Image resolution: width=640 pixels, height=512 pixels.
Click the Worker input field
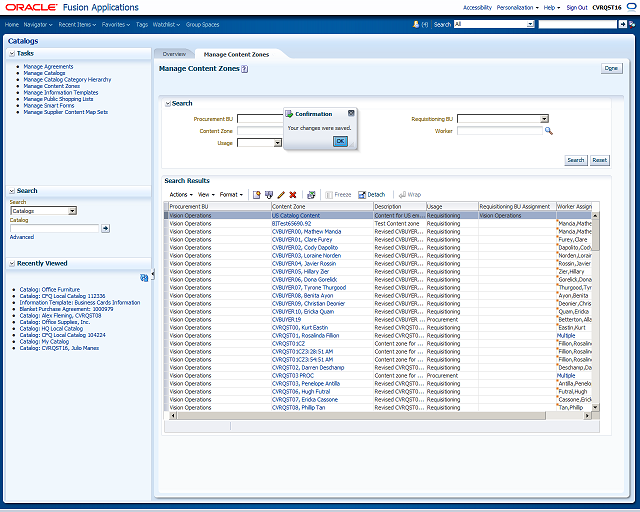pos(500,131)
